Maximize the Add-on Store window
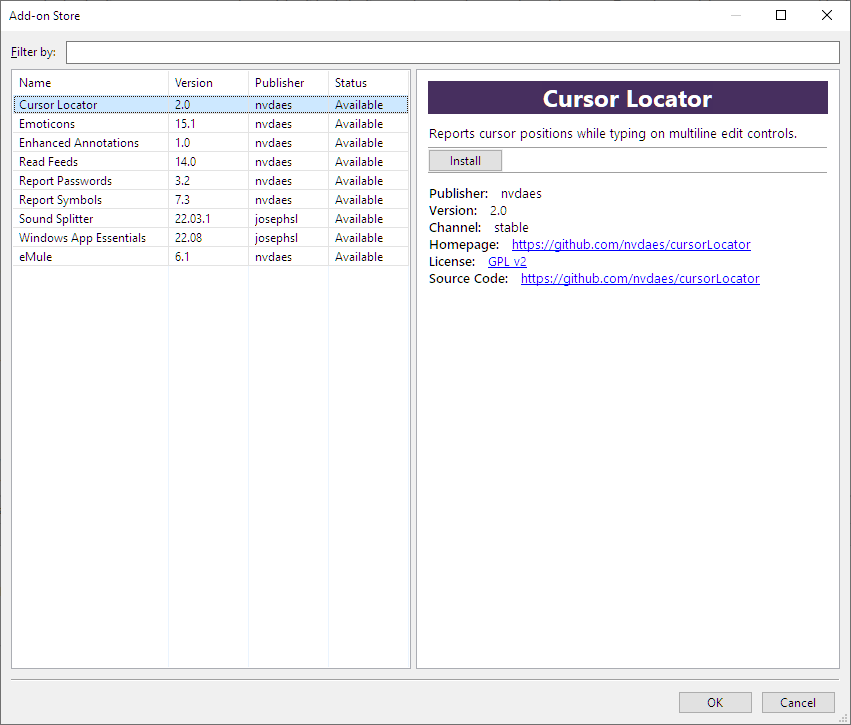Viewport: 851px width, 725px height. coord(781,15)
